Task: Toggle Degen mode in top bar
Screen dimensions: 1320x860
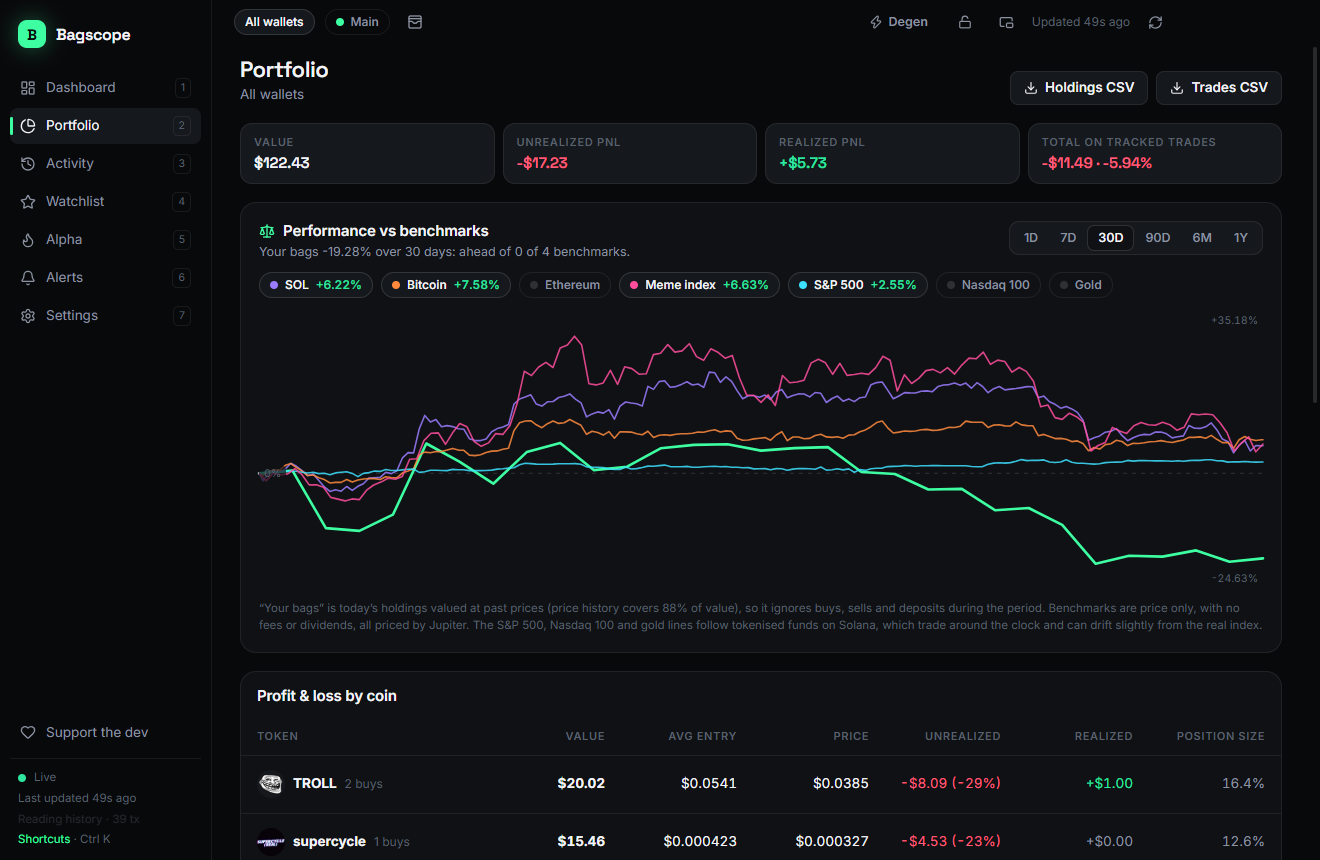Action: (x=899, y=22)
